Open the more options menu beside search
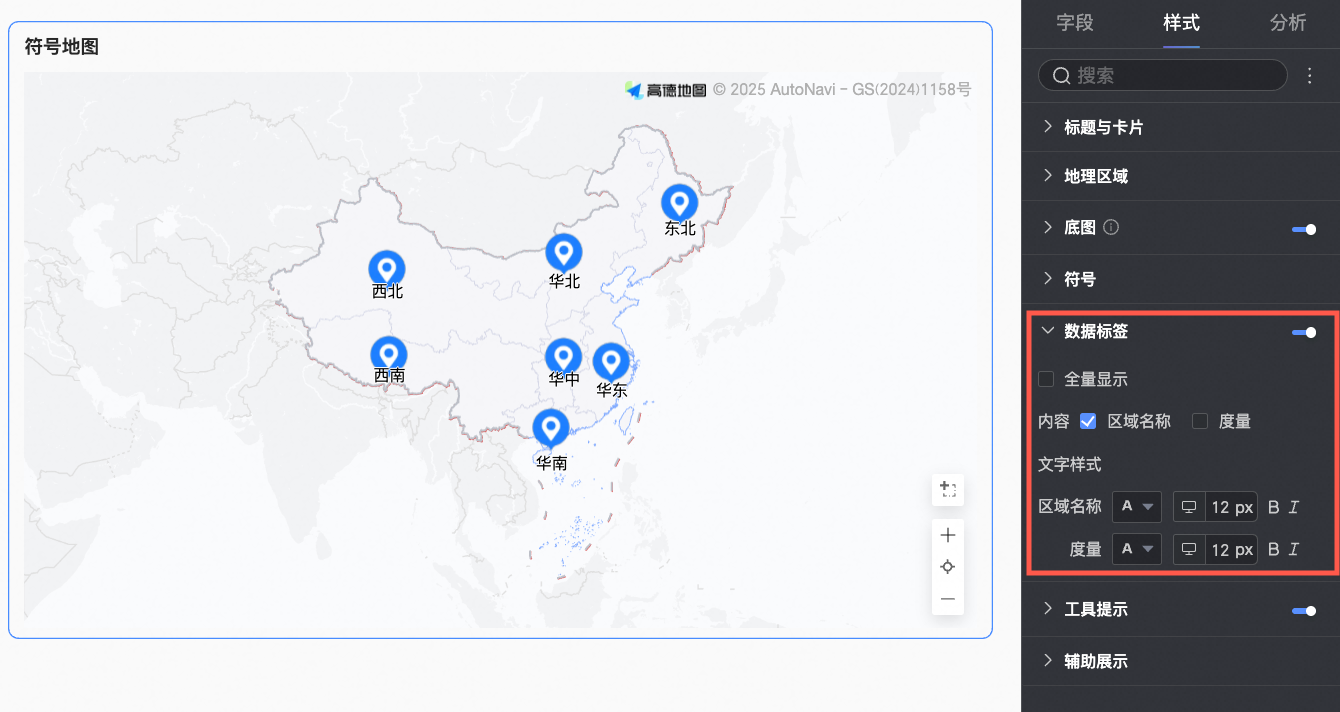This screenshot has height=712, width=1340. pos(1310,75)
